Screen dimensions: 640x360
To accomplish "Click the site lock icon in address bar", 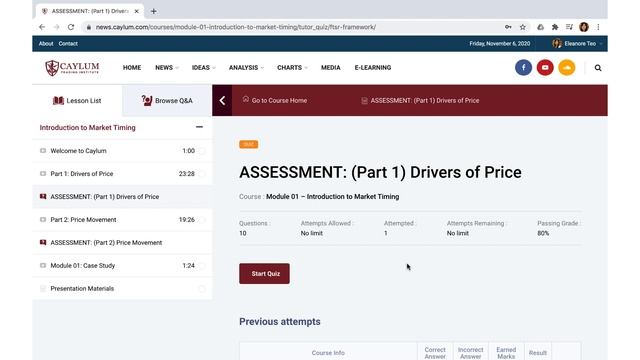I will pos(89,27).
